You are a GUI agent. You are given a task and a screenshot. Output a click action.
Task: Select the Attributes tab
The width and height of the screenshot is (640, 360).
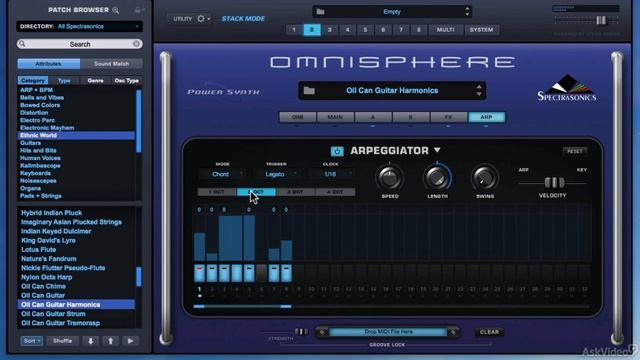coord(49,64)
